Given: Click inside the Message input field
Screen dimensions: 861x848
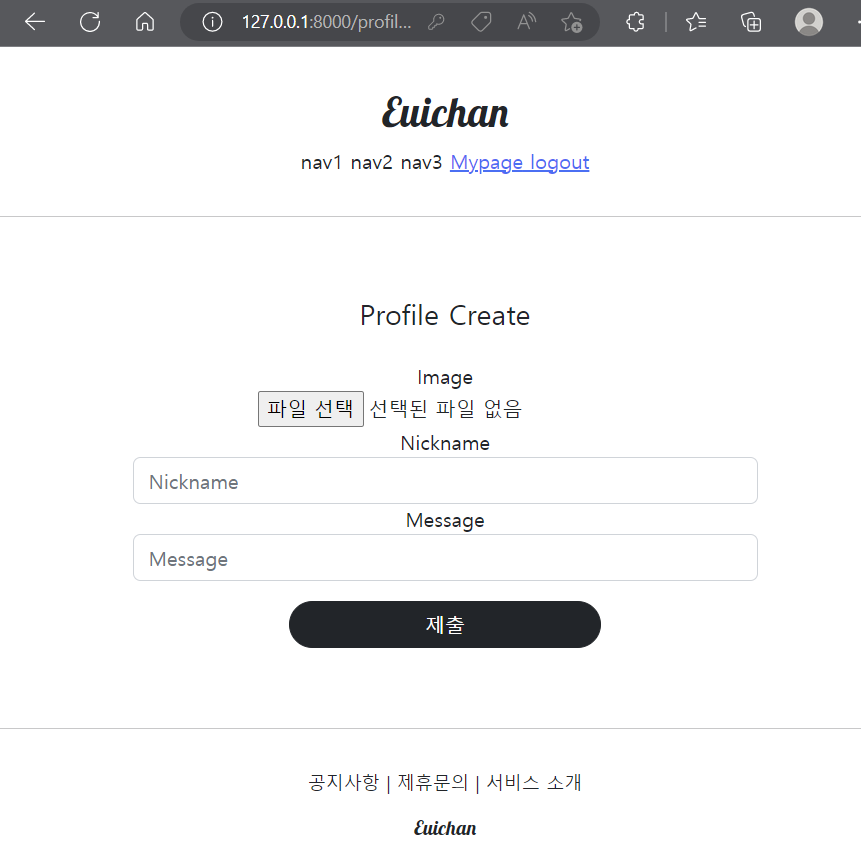Looking at the screenshot, I should (445, 557).
